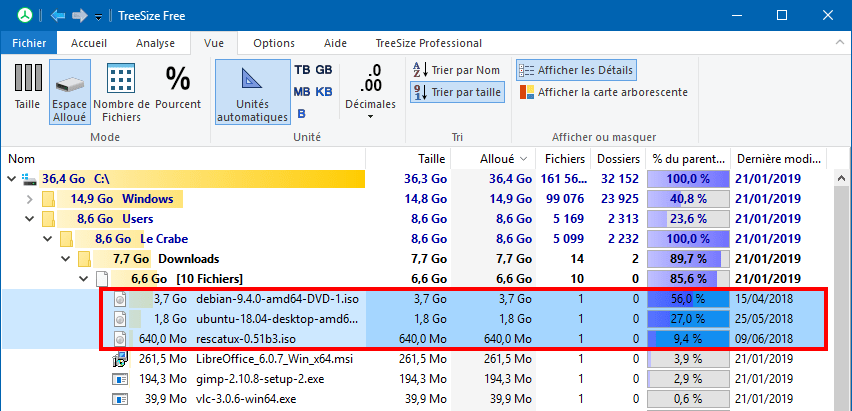Show Afficher la carte arborescente
The image size is (852, 411).
(604, 92)
